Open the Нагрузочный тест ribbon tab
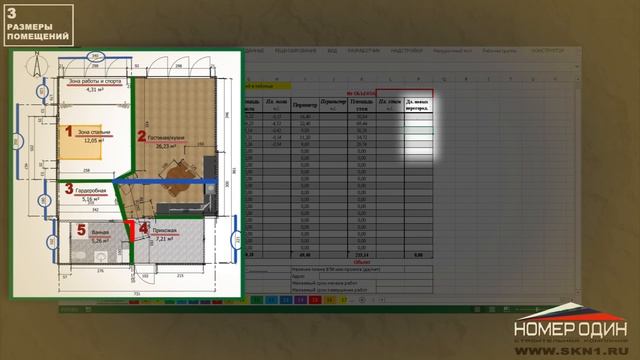Image resolution: width=640 pixels, height=360 pixels. click(452, 51)
